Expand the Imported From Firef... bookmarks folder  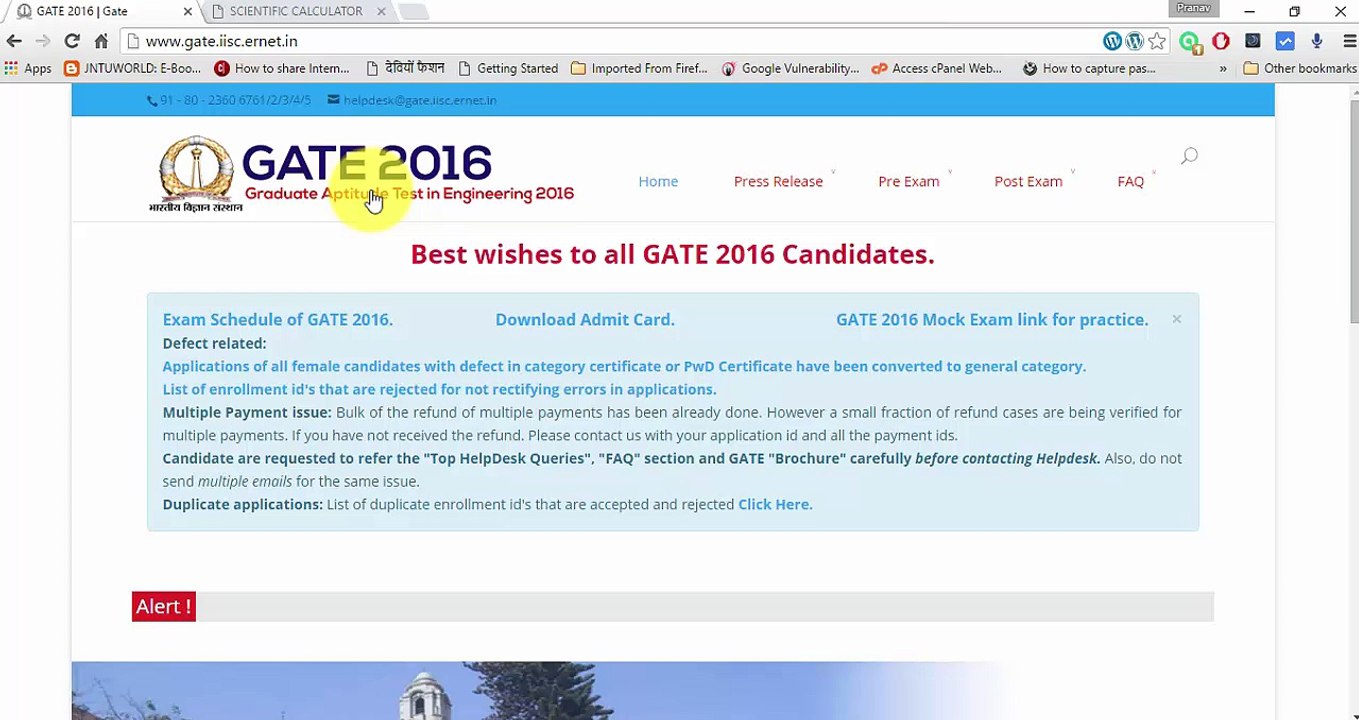(x=639, y=68)
